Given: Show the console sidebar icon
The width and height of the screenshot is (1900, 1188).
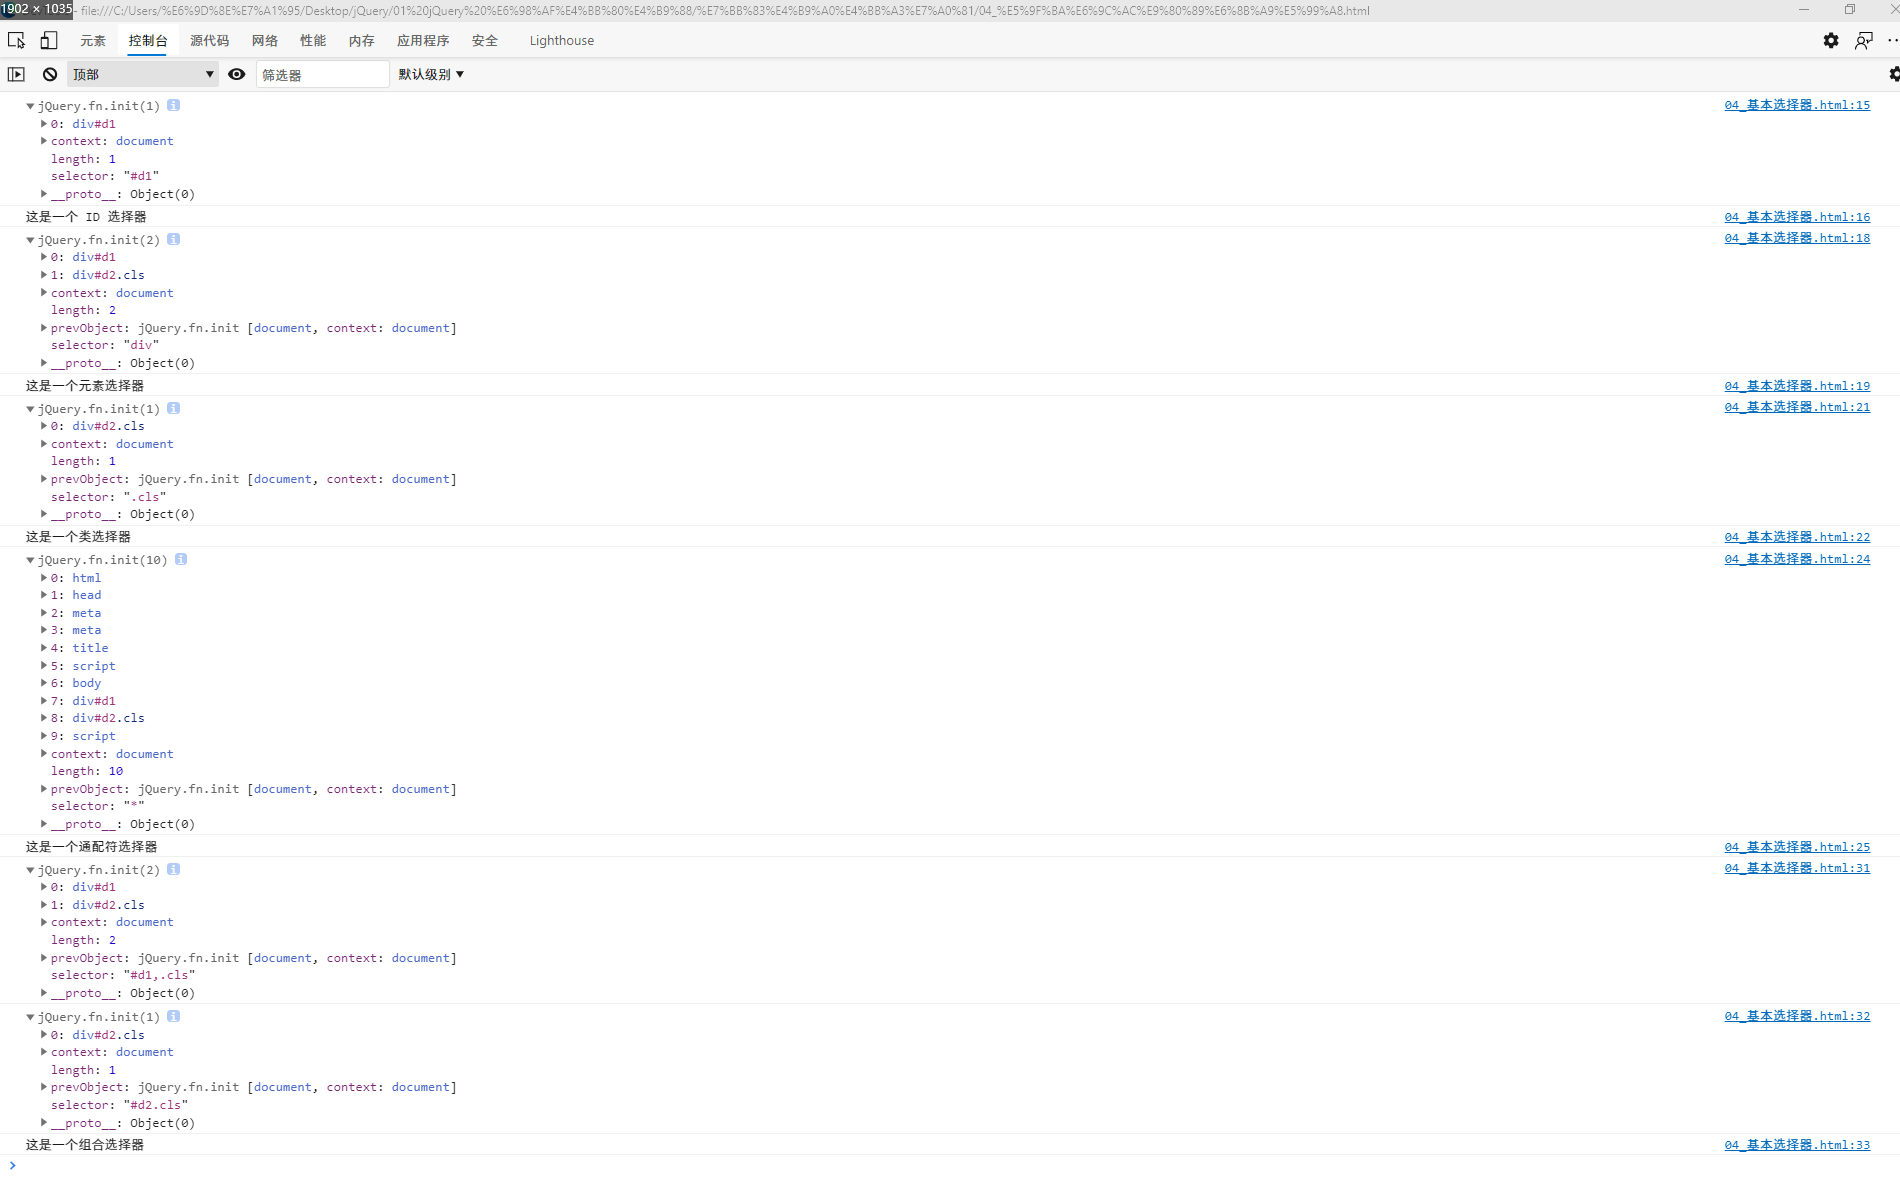Looking at the screenshot, I should pos(16,74).
